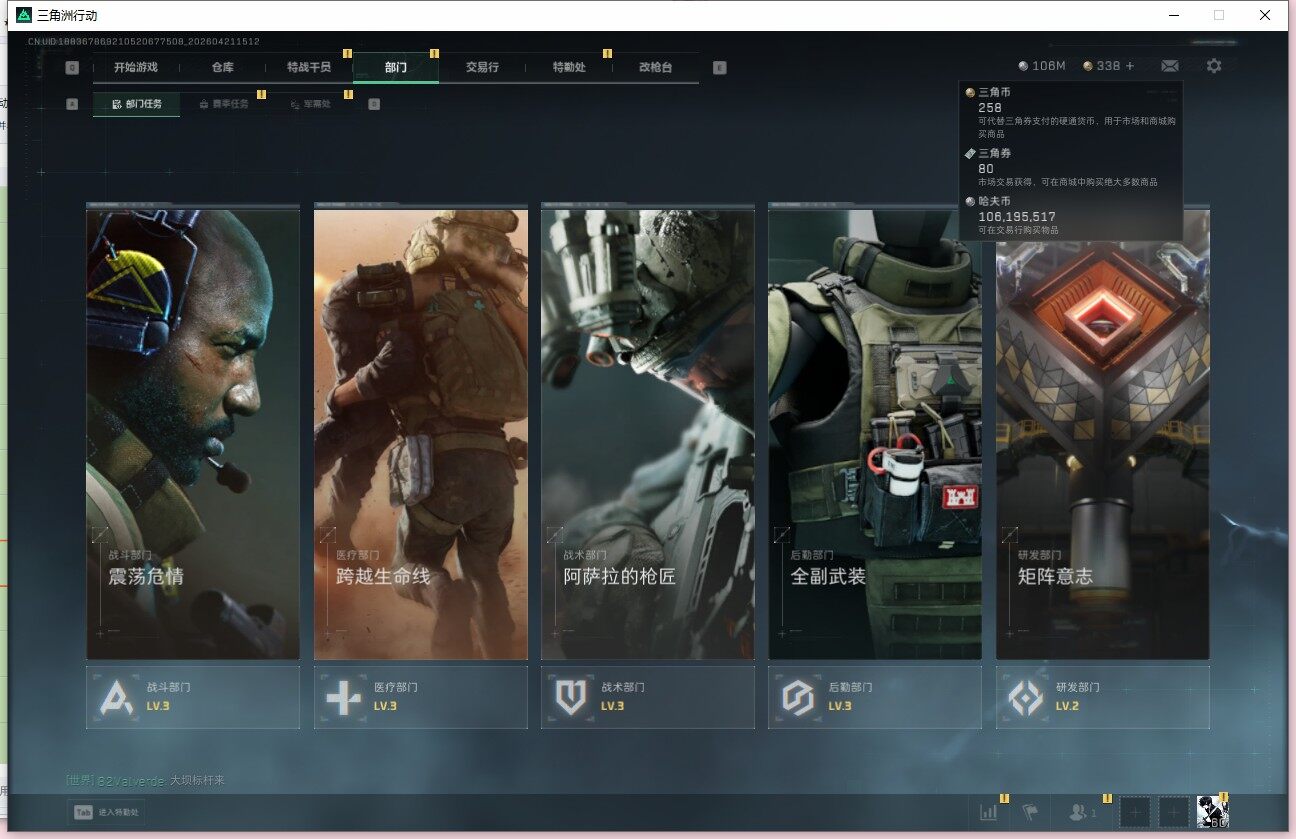This screenshot has width=1296, height=839.
Task: Open the 跨越生命线 medical department card
Action: click(x=421, y=434)
